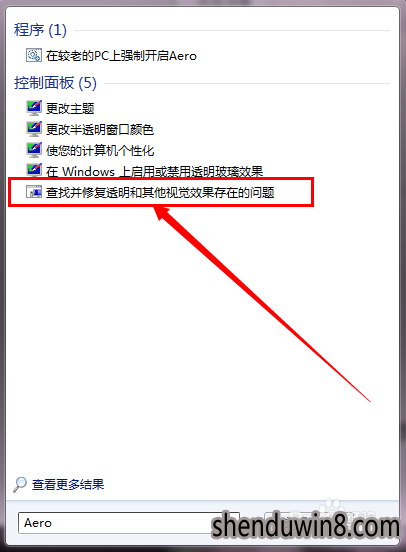The height and width of the screenshot is (552, 406).
Task: Open 查找并修复透明和其他视觉效果存在的问题 result
Action: (x=160, y=192)
